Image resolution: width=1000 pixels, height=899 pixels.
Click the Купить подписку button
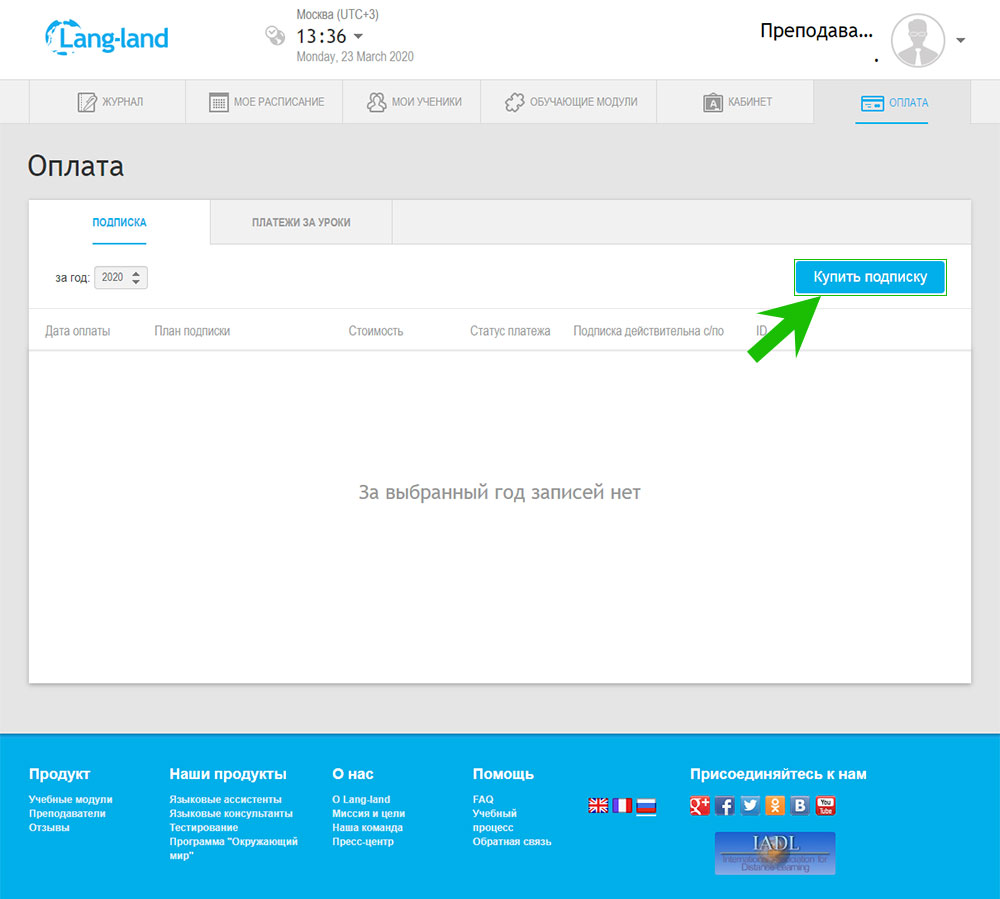pyautogui.click(x=869, y=277)
